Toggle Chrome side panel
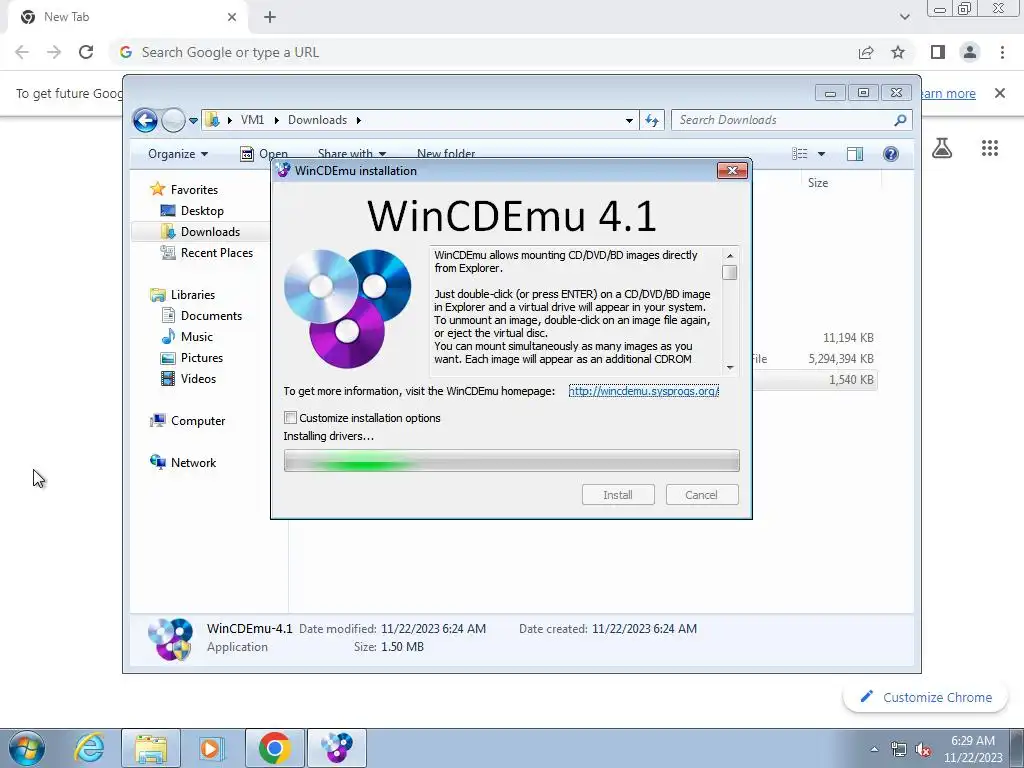 pos(938,52)
